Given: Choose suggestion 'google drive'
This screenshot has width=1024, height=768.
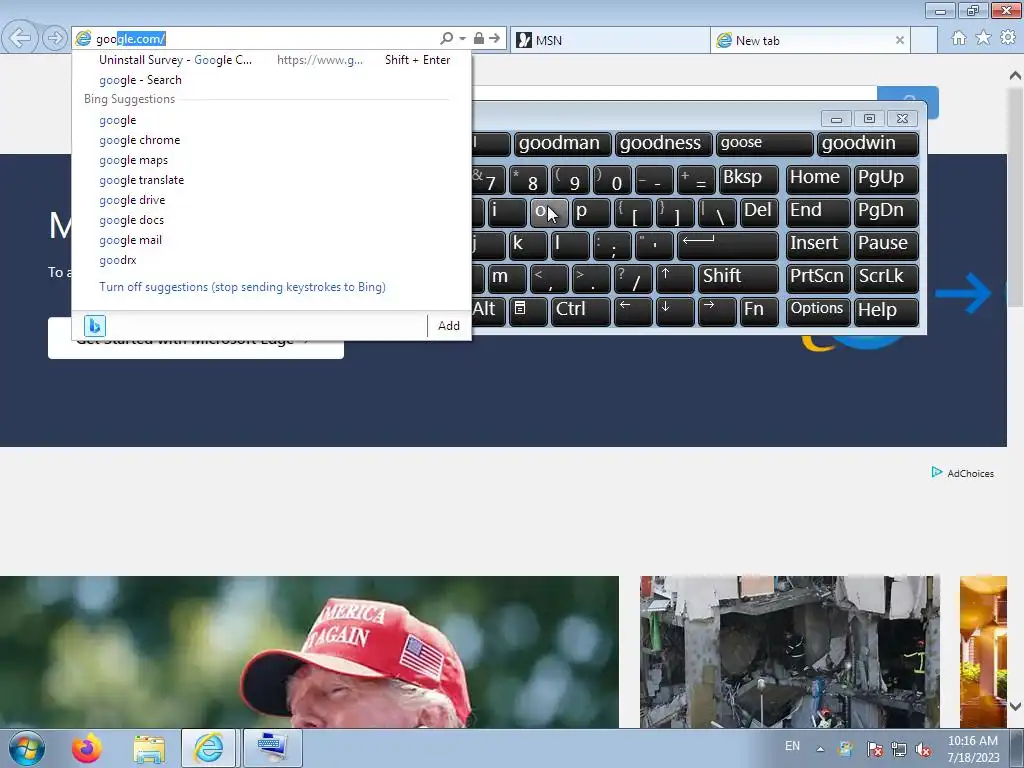Looking at the screenshot, I should [271, 200].
